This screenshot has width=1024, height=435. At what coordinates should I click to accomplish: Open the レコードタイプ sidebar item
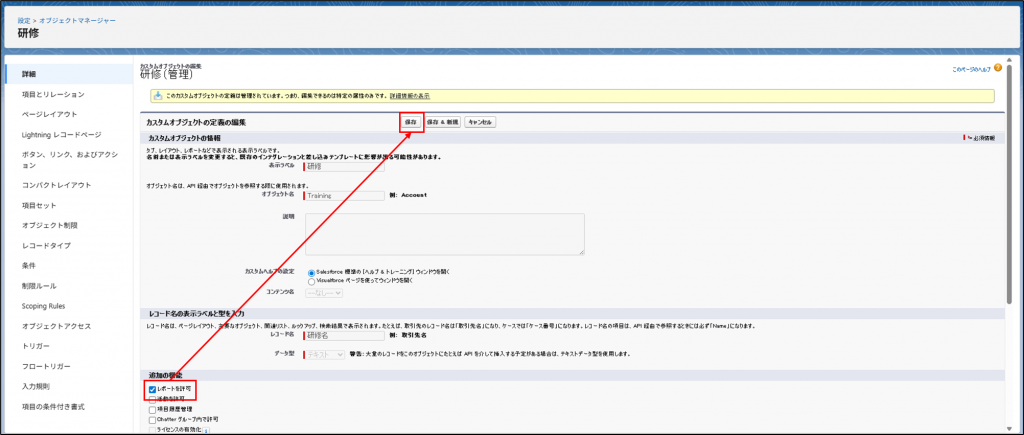coord(47,245)
